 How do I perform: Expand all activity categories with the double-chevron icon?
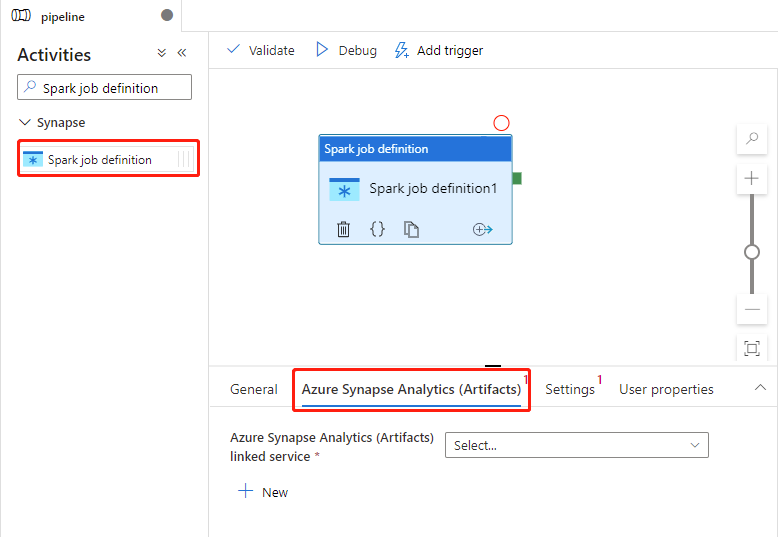161,53
